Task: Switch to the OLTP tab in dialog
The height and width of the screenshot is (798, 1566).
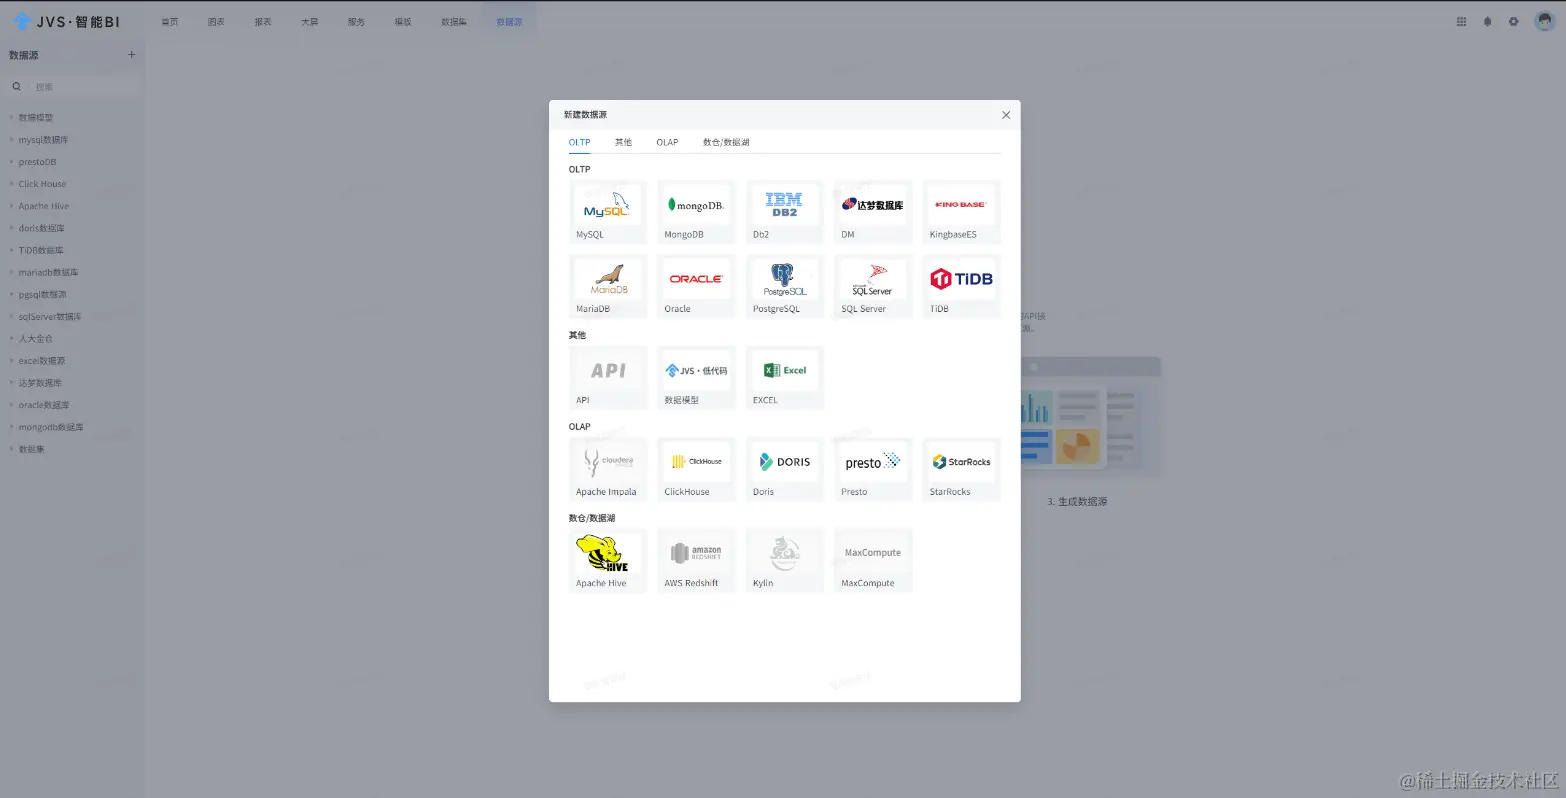Action: (x=580, y=142)
